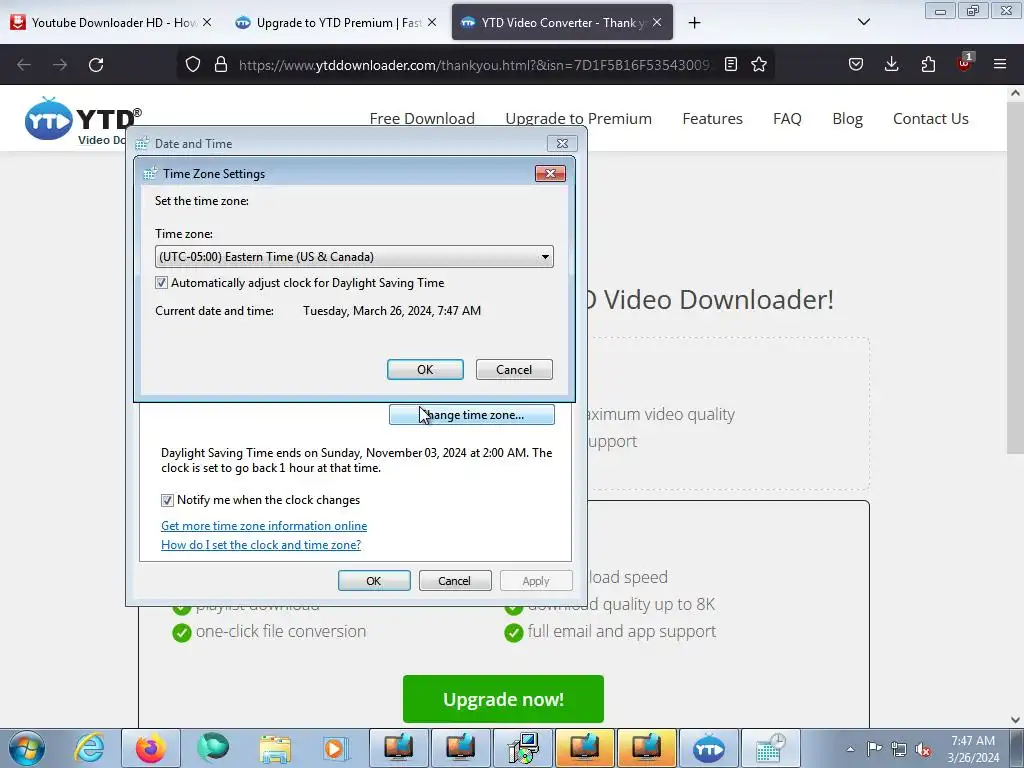Click the site padlock icon
Screen dimensions: 1024x768
click(221, 64)
